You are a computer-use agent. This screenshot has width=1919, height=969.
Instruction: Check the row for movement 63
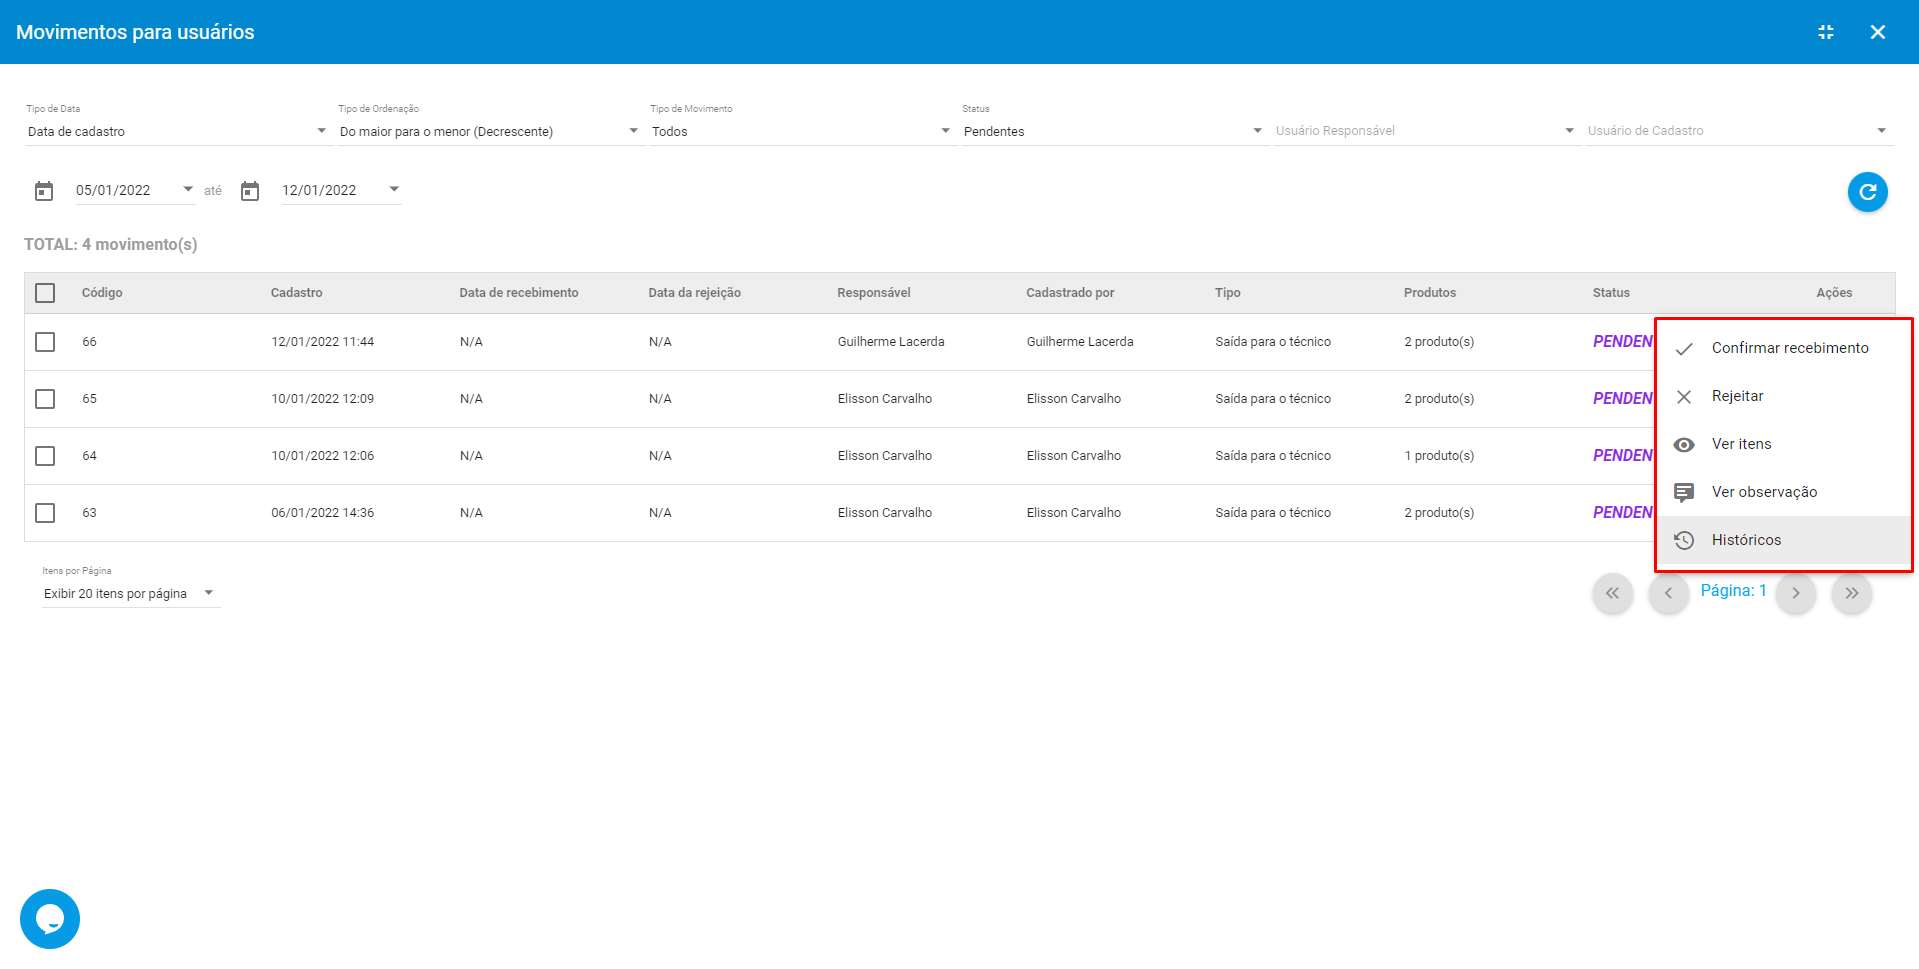[x=45, y=513]
